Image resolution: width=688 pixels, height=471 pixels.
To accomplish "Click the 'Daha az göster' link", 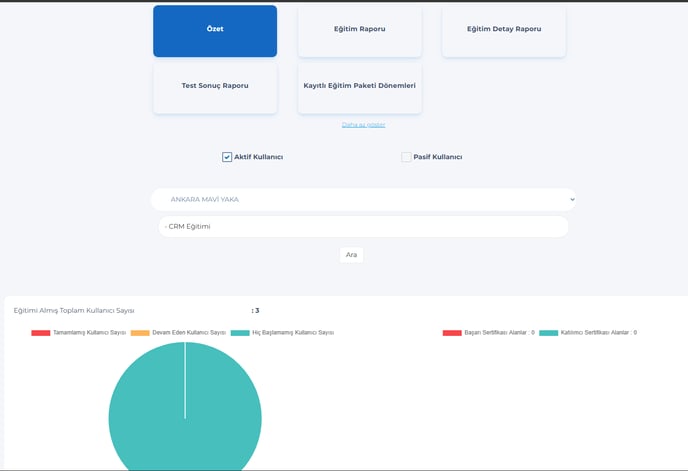I will pos(363,125).
